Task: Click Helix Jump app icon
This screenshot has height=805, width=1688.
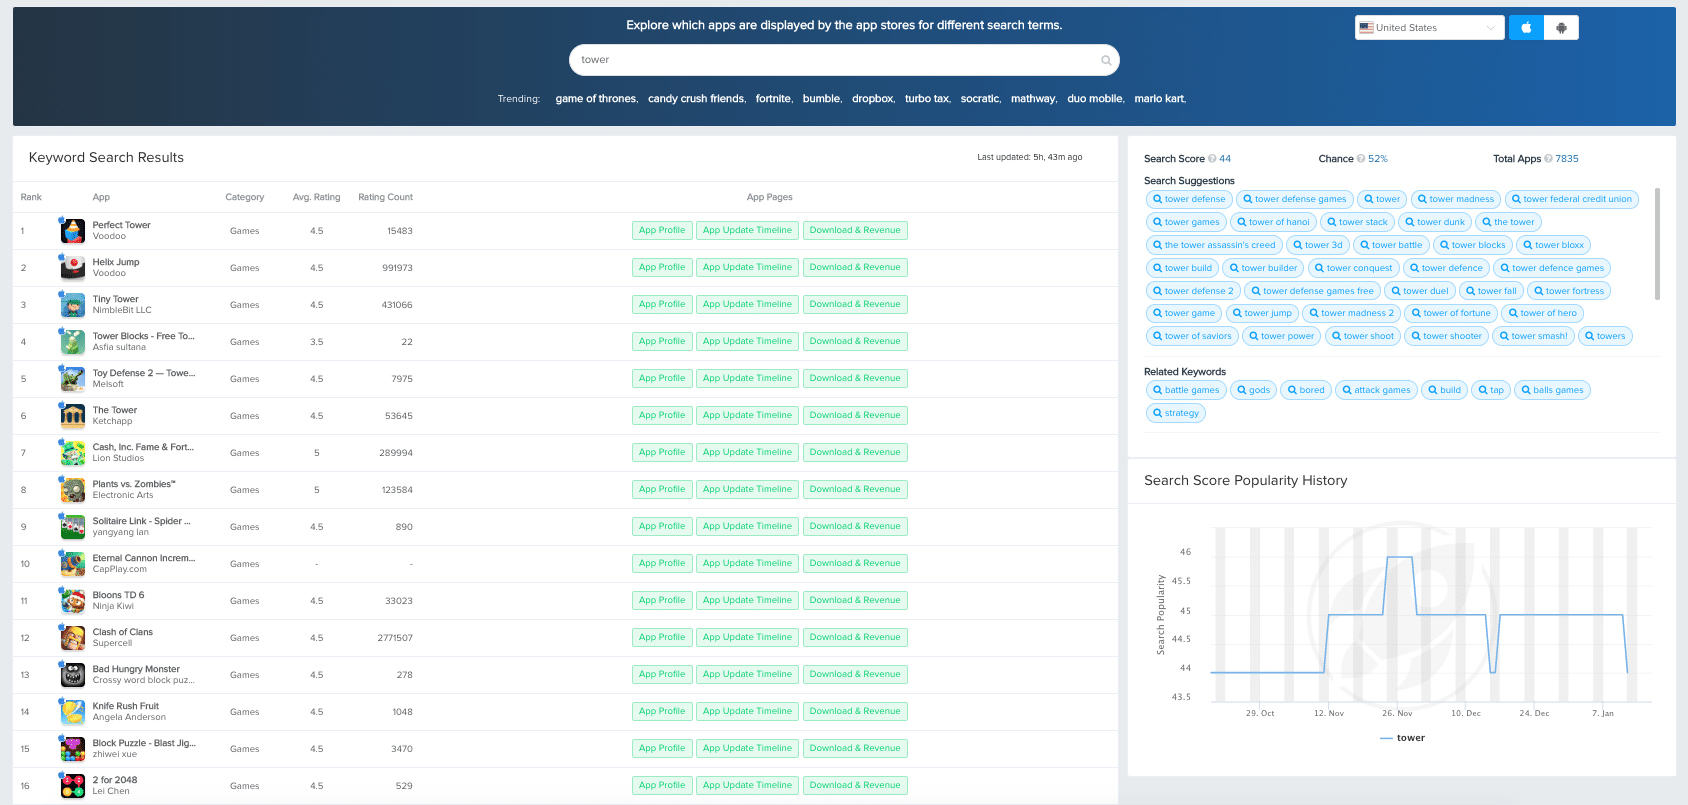Action: pos(72,268)
